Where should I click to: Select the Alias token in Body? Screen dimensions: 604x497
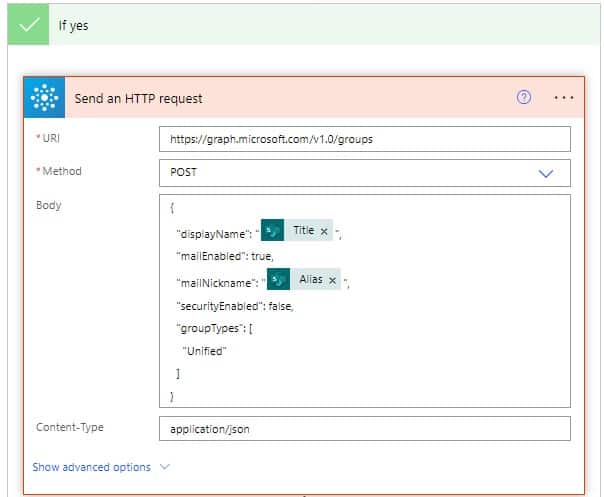304,279
